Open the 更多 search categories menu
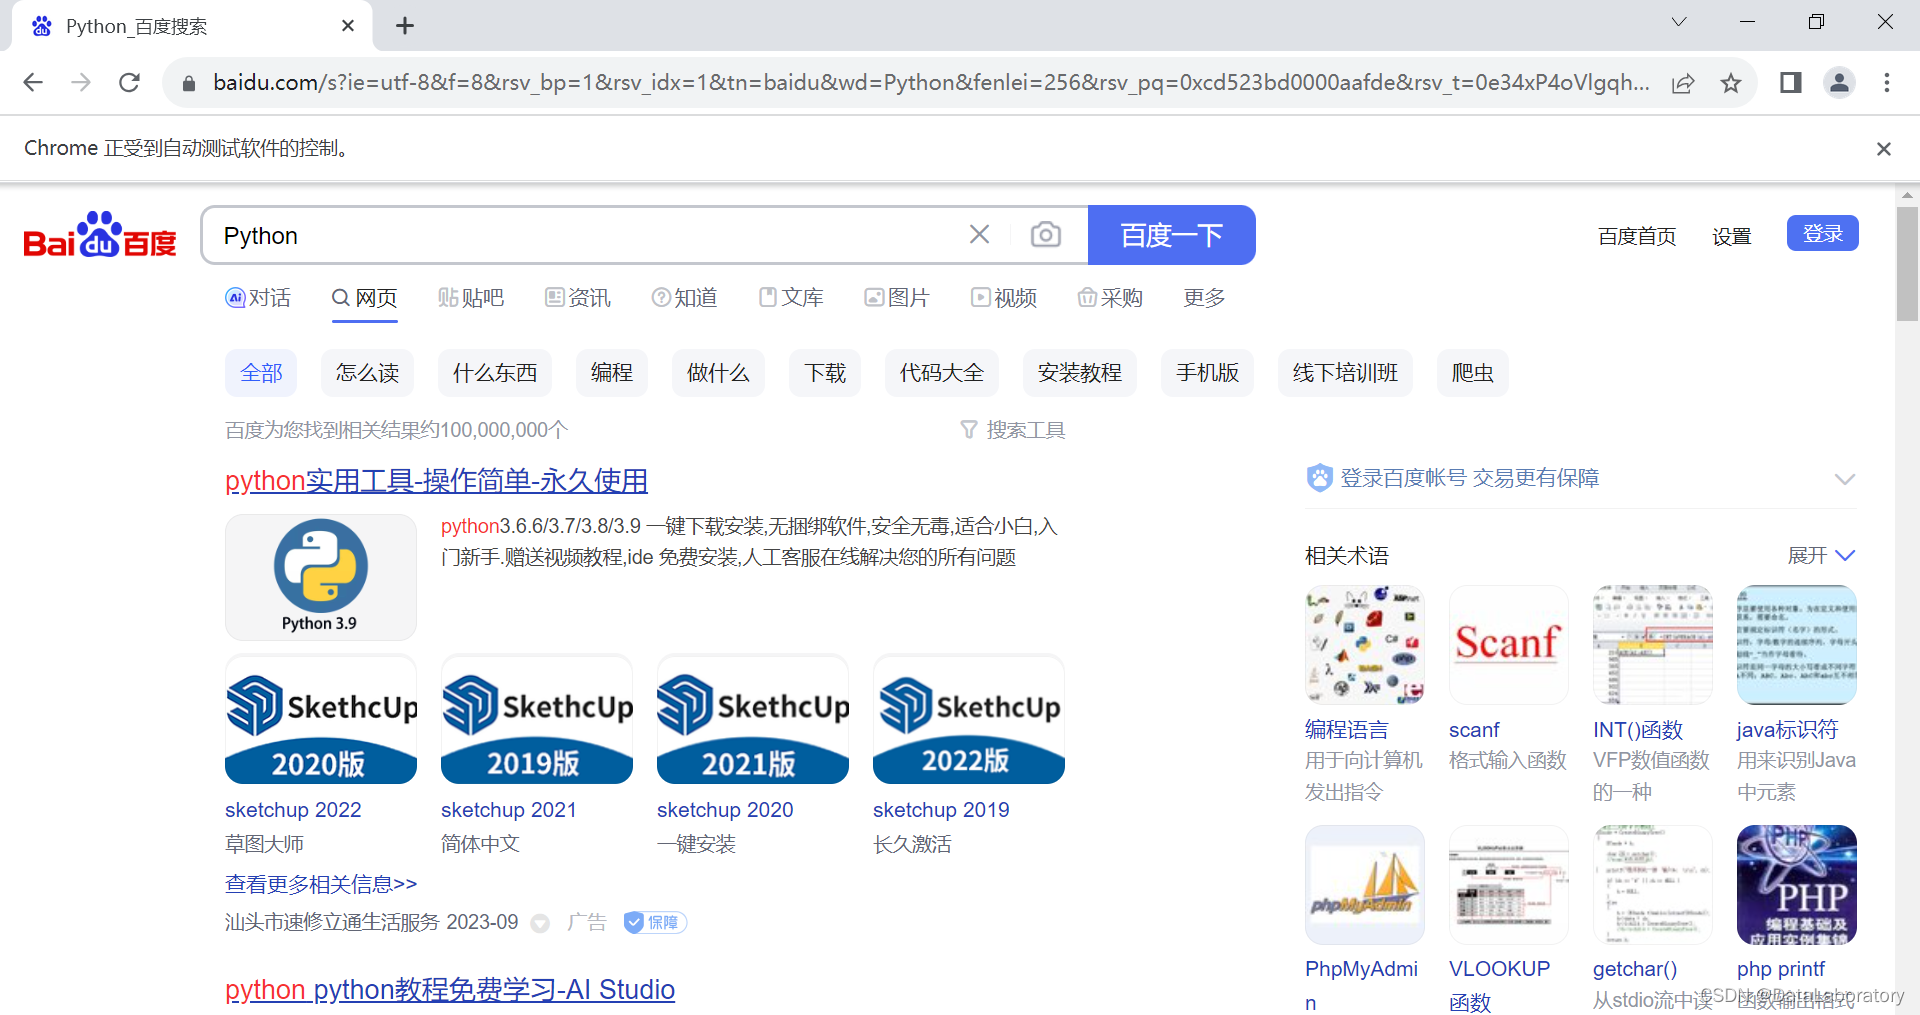This screenshot has width=1920, height=1015. [x=1204, y=298]
